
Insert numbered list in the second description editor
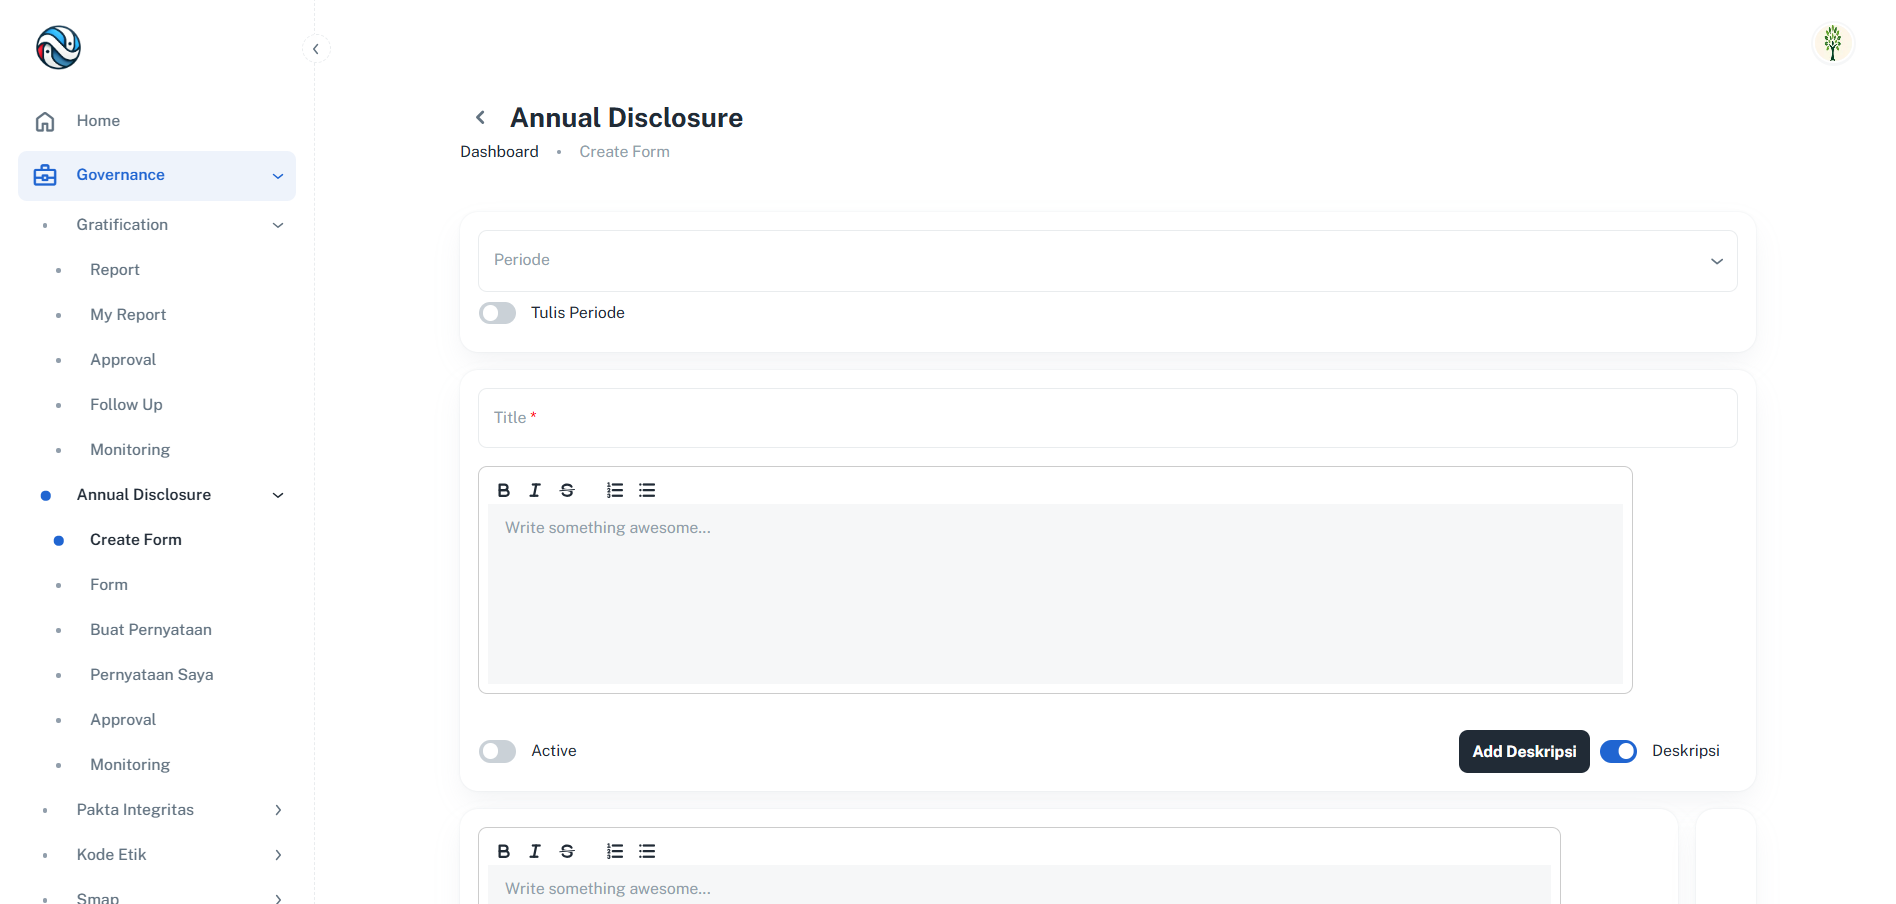(x=615, y=851)
